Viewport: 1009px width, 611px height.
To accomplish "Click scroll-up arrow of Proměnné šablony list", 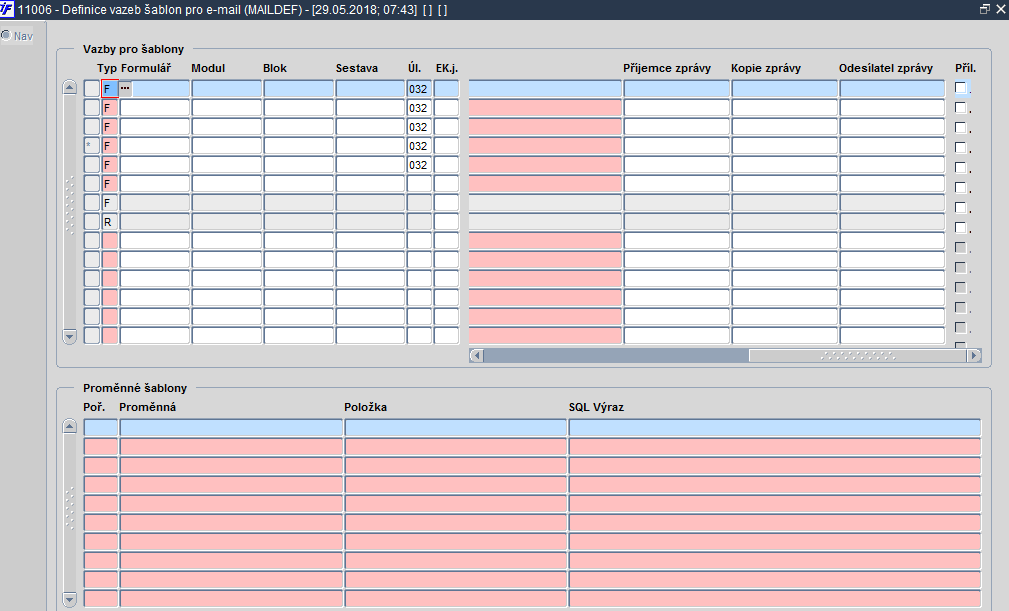I will [69, 426].
